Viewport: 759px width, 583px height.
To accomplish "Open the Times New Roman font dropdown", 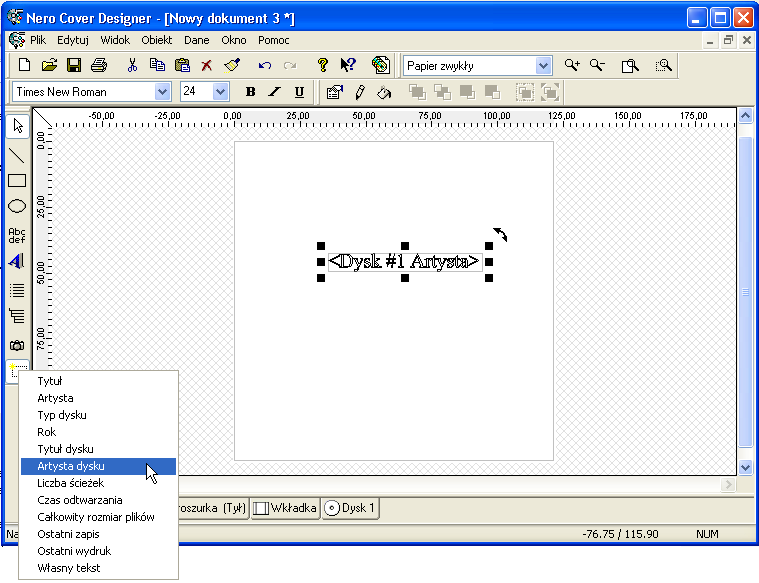I will tap(162, 92).
